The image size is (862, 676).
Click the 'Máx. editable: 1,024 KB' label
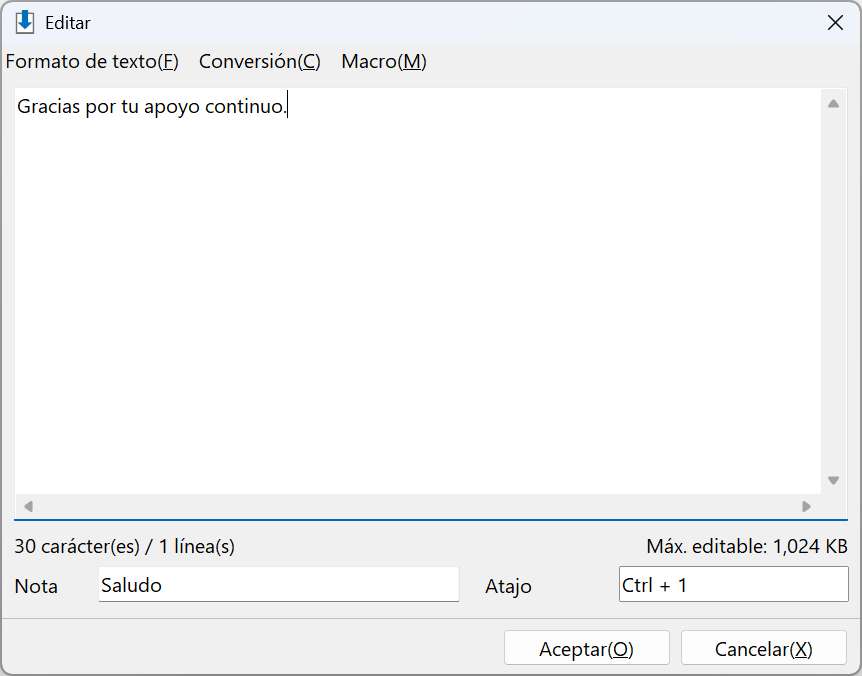[x=747, y=546]
